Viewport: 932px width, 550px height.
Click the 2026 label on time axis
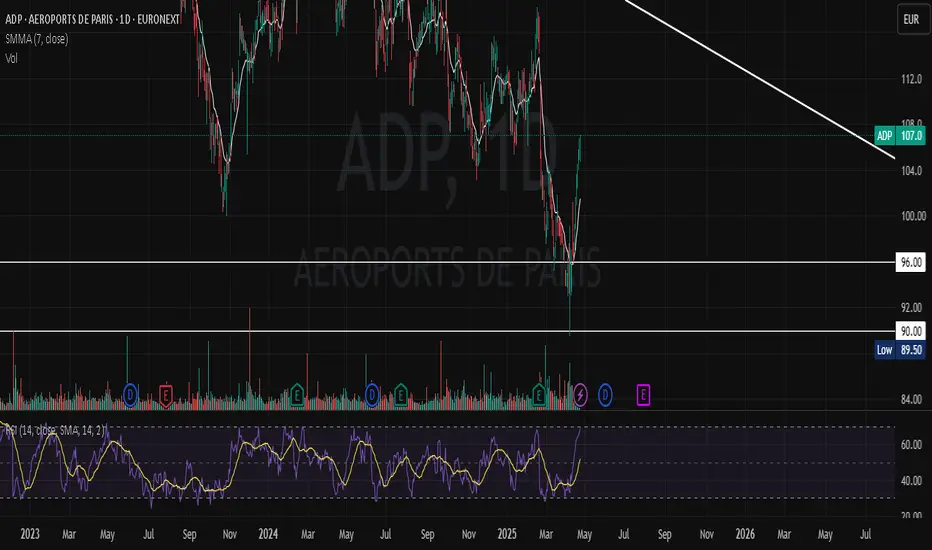pos(745,534)
